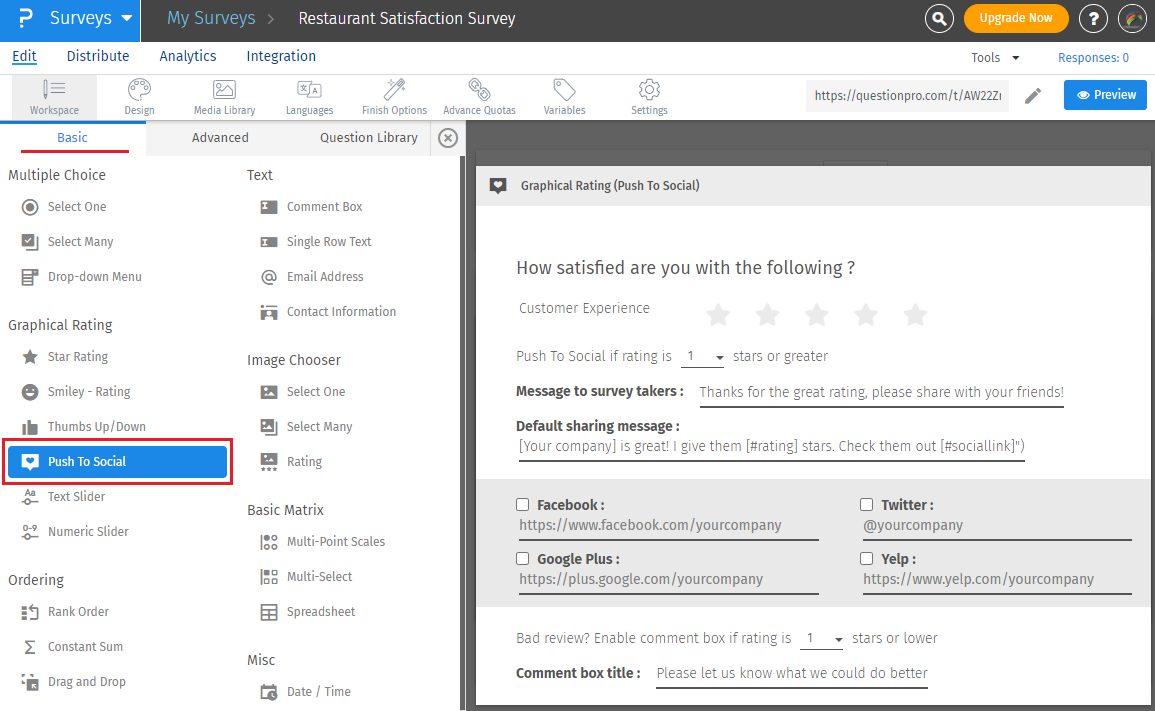The width and height of the screenshot is (1155, 711).
Task: Click the Comment box title field
Action: 792,674
